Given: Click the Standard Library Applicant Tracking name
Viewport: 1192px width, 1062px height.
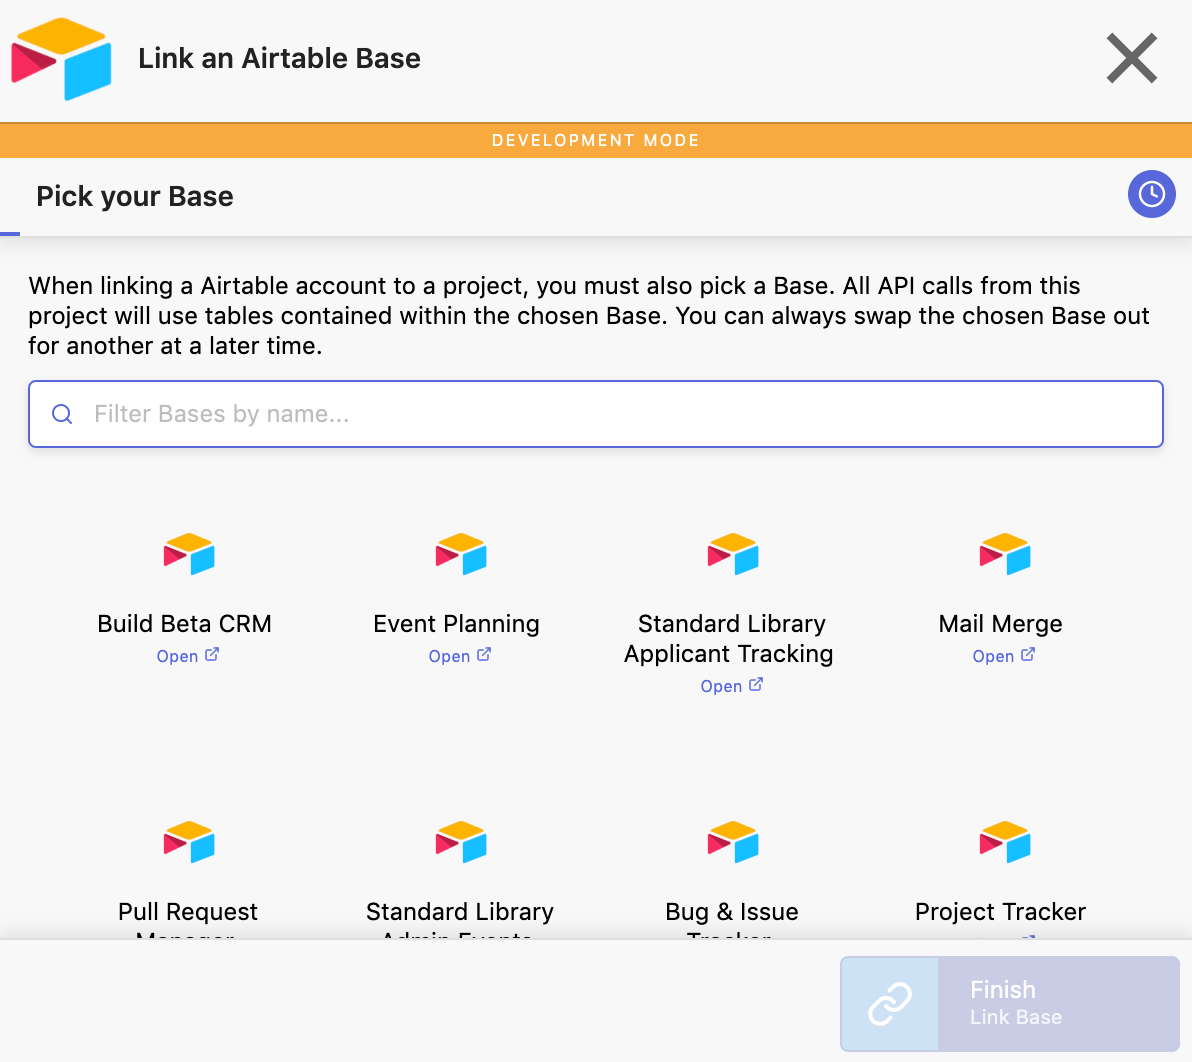Looking at the screenshot, I should pyautogui.click(x=729, y=639).
